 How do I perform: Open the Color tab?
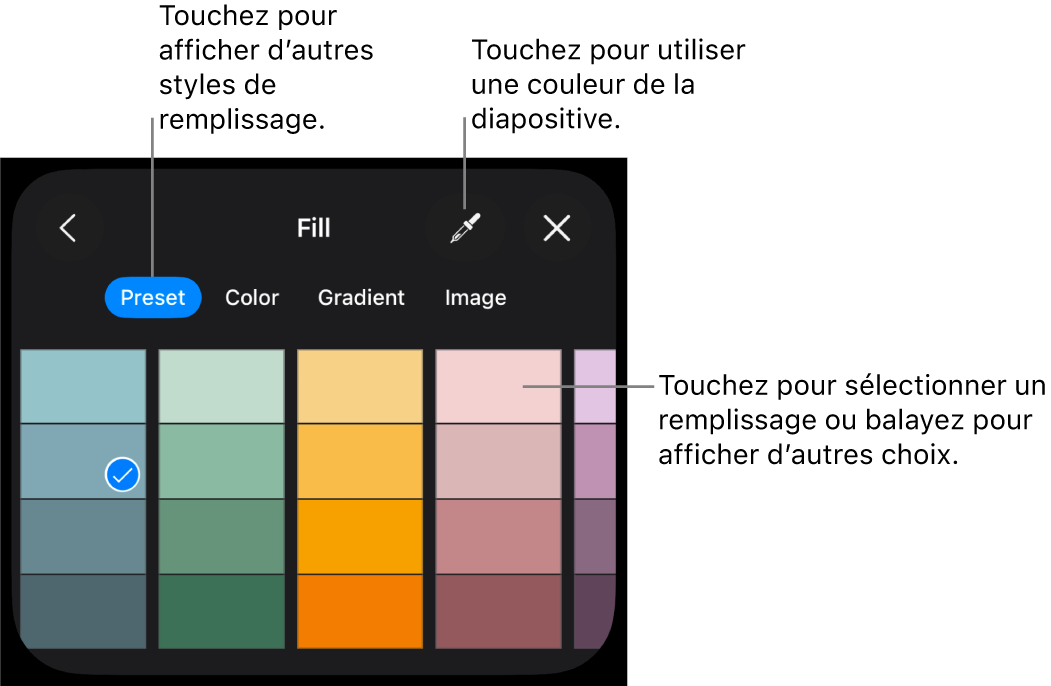click(x=252, y=298)
